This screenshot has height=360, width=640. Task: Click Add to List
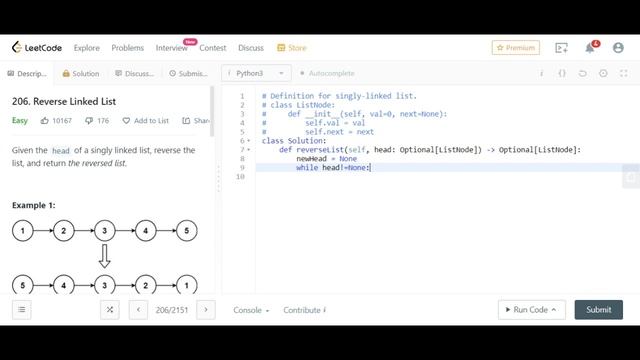click(x=145, y=121)
